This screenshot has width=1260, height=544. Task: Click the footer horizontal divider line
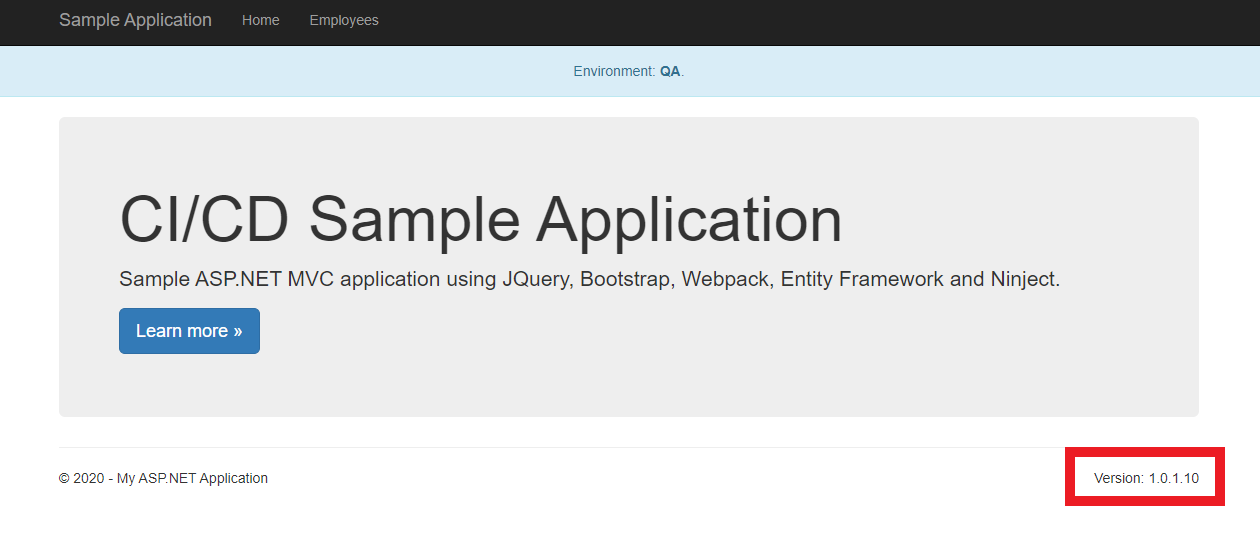(x=560, y=447)
